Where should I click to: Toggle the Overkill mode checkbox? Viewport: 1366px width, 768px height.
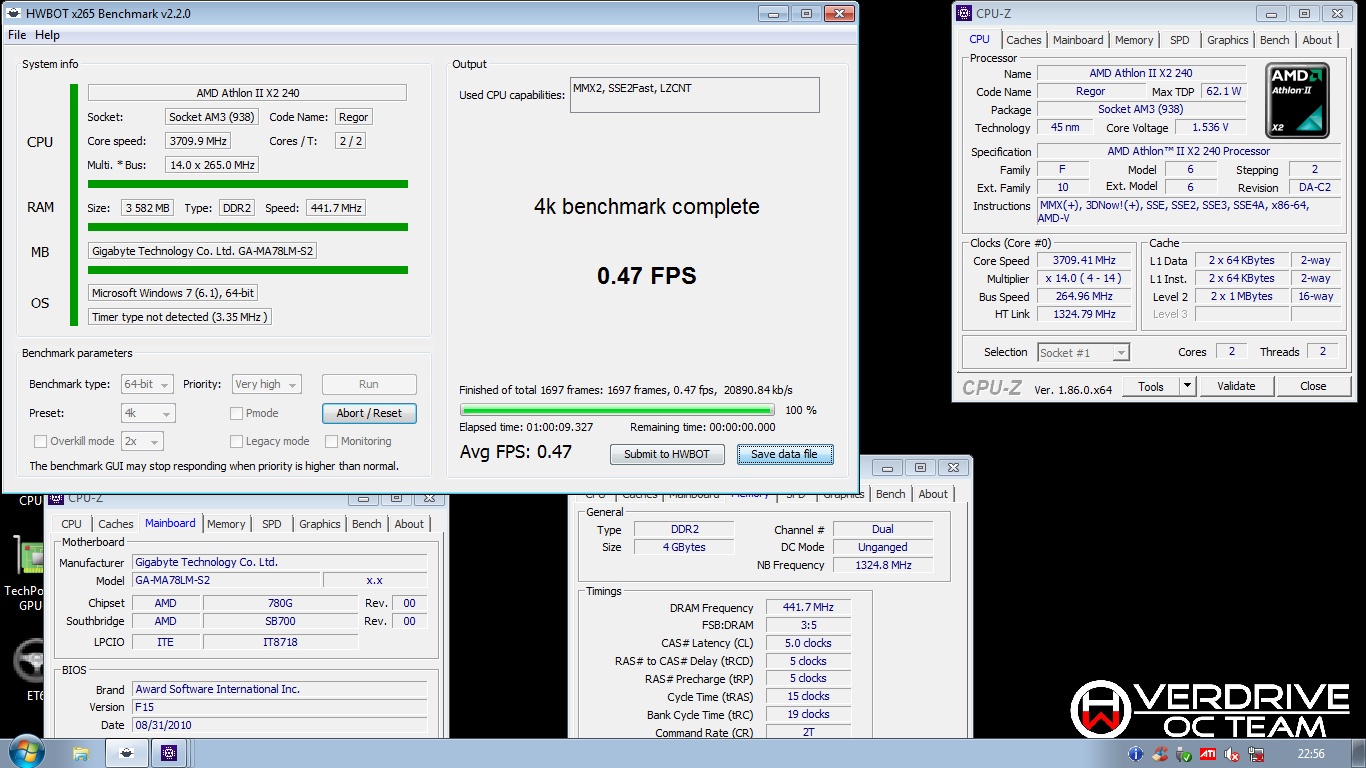click(41, 441)
